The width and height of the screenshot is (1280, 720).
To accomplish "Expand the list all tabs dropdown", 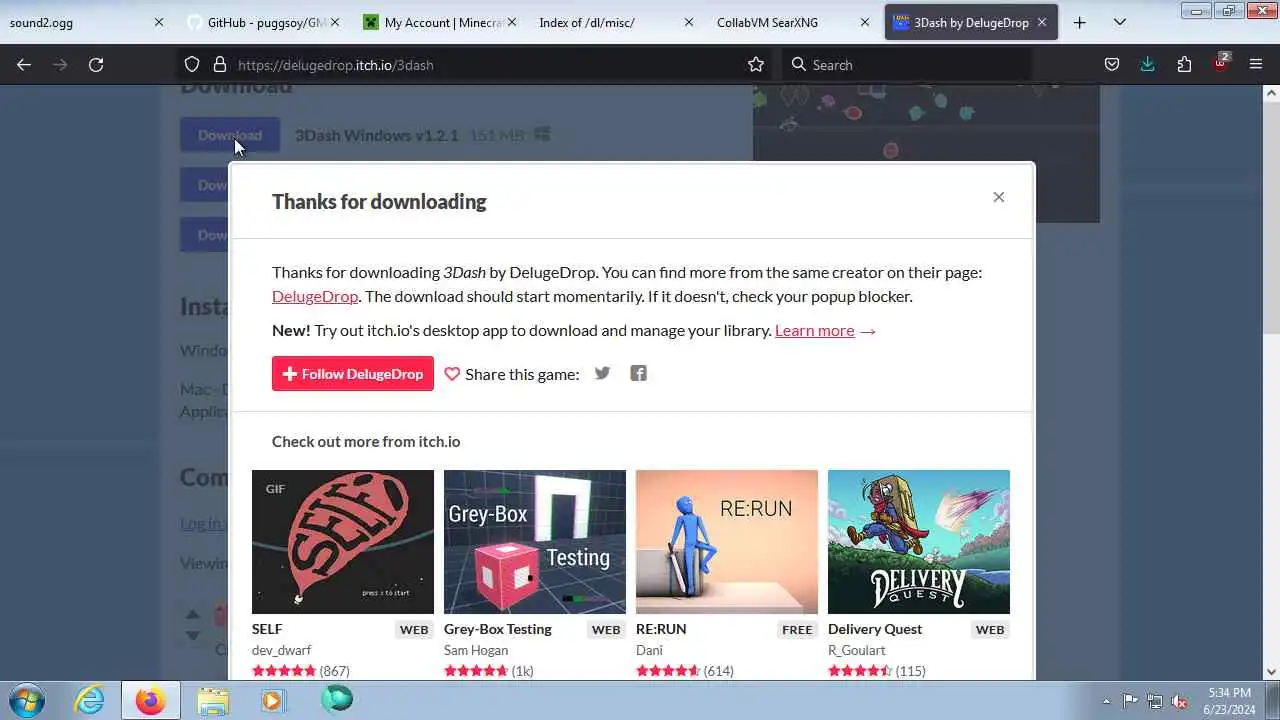I will pos(1120,22).
